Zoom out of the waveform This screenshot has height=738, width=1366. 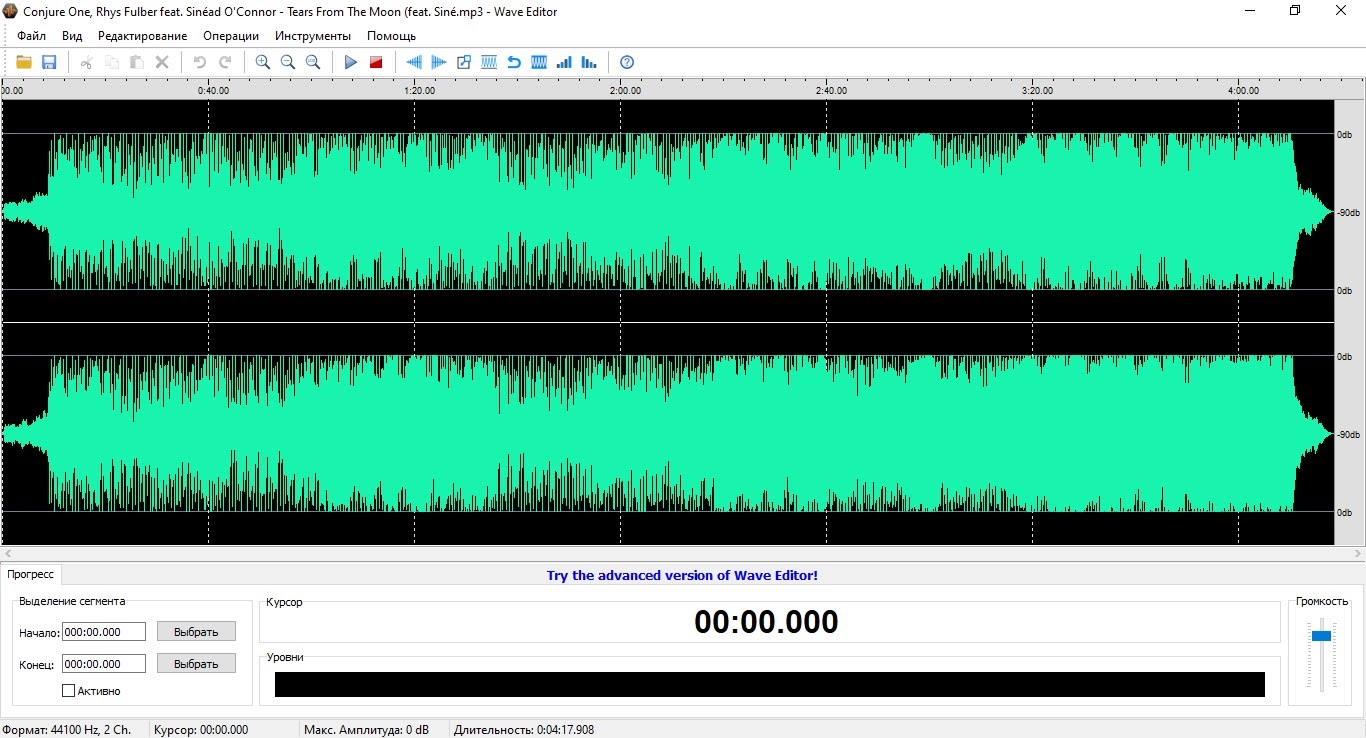pyautogui.click(x=288, y=62)
